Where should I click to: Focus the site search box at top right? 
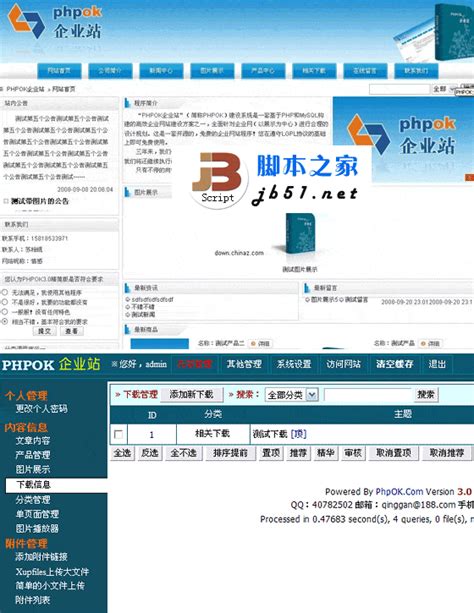(x=399, y=89)
